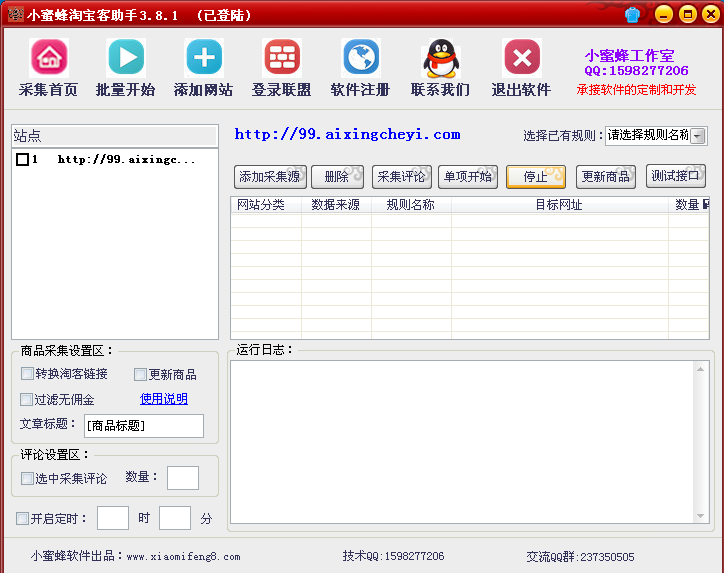The height and width of the screenshot is (573, 724).
Task: Enable 选中采集评论 checkbox
Action: click(x=27, y=479)
